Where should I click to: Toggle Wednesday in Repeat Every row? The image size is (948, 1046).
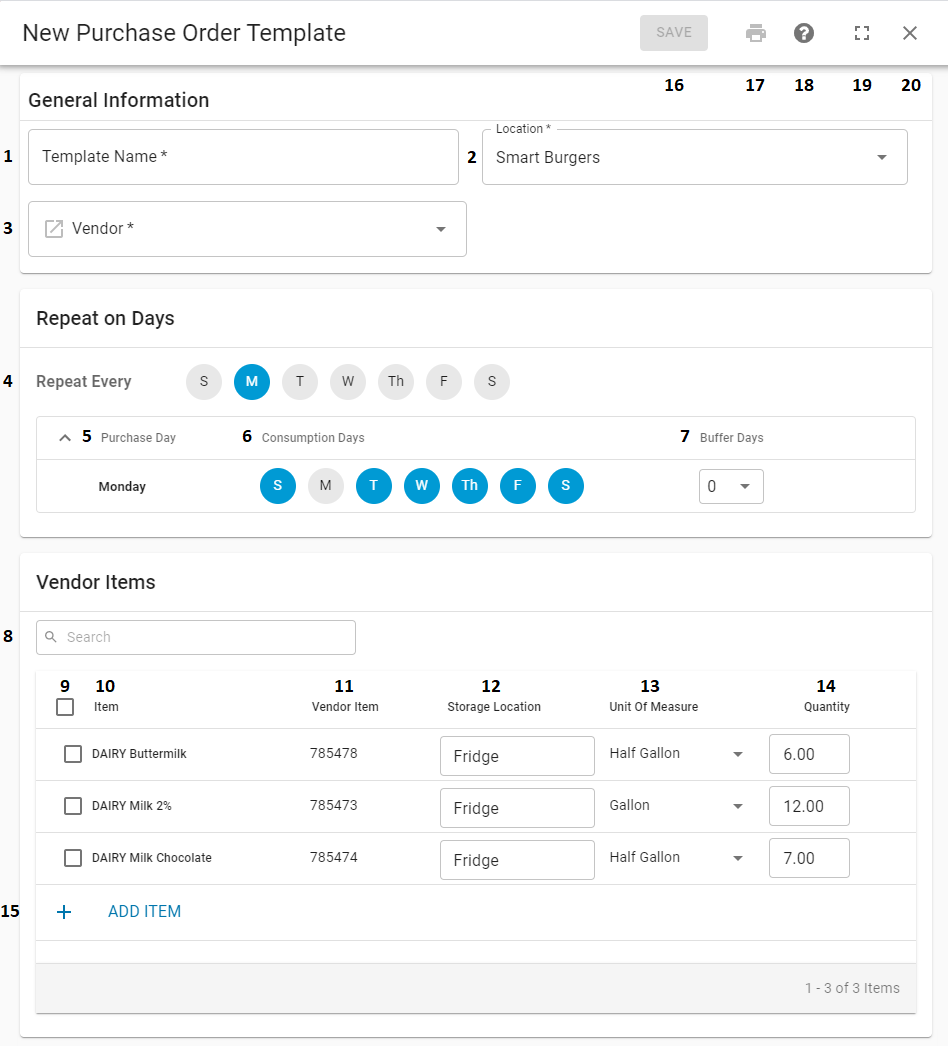[x=348, y=382]
